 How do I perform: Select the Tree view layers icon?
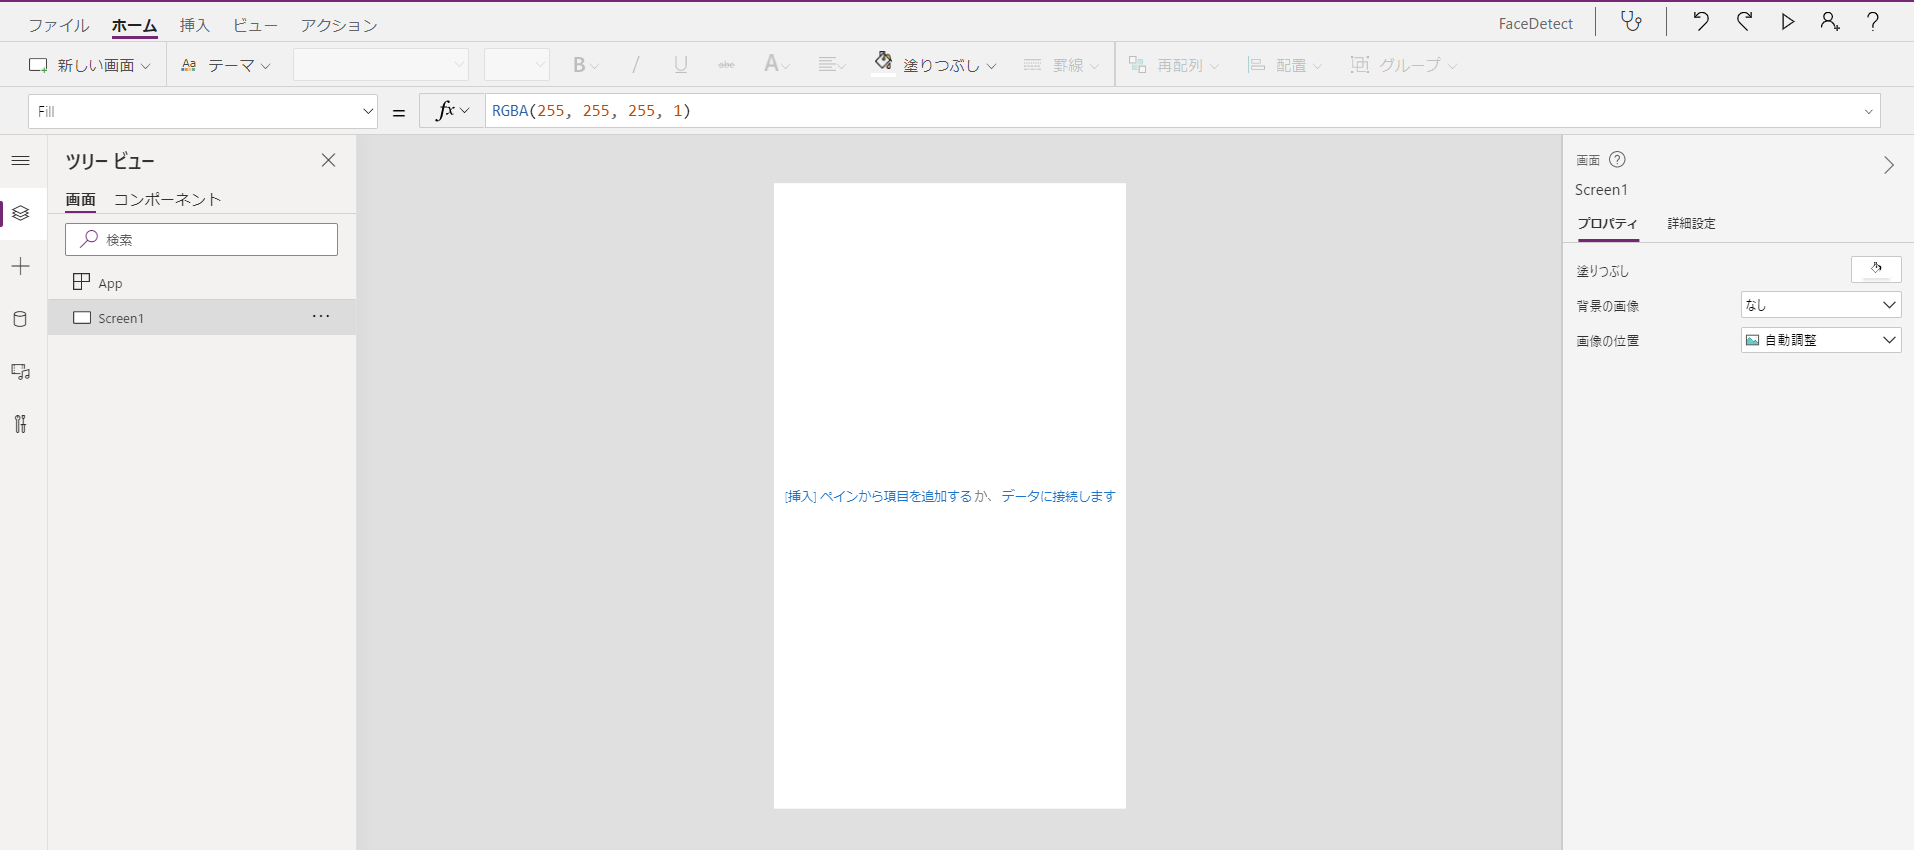(x=21, y=213)
